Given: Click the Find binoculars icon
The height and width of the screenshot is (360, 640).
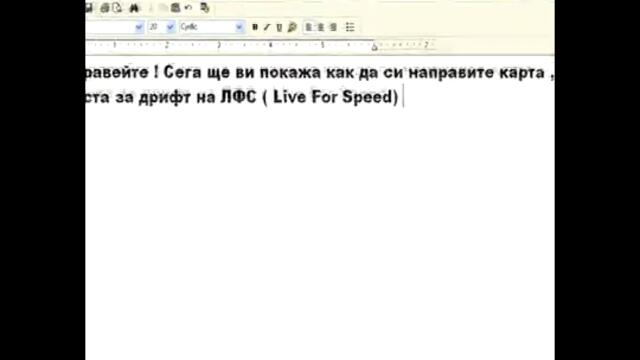Looking at the screenshot, I should point(134,8).
